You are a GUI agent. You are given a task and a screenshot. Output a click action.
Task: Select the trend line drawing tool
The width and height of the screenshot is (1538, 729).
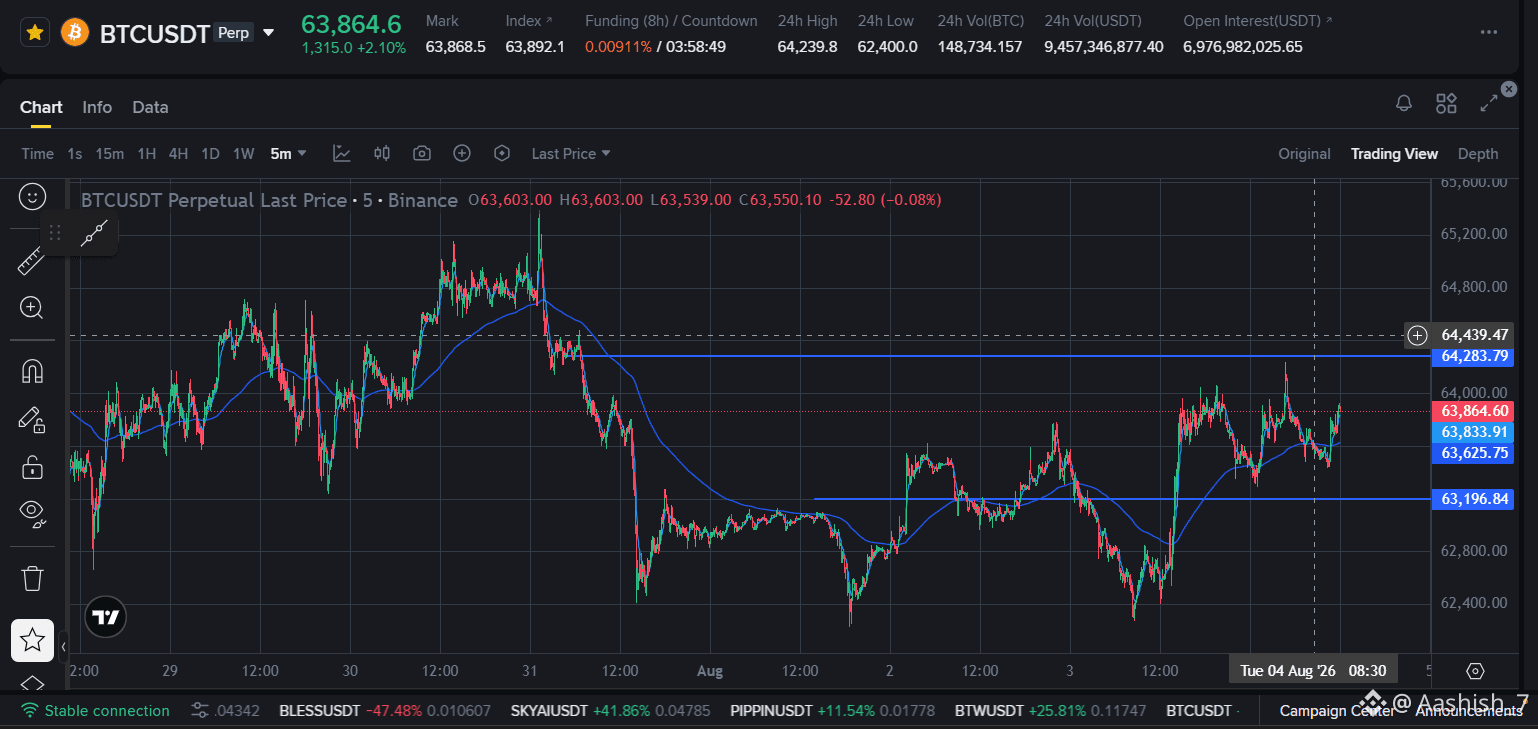point(94,233)
